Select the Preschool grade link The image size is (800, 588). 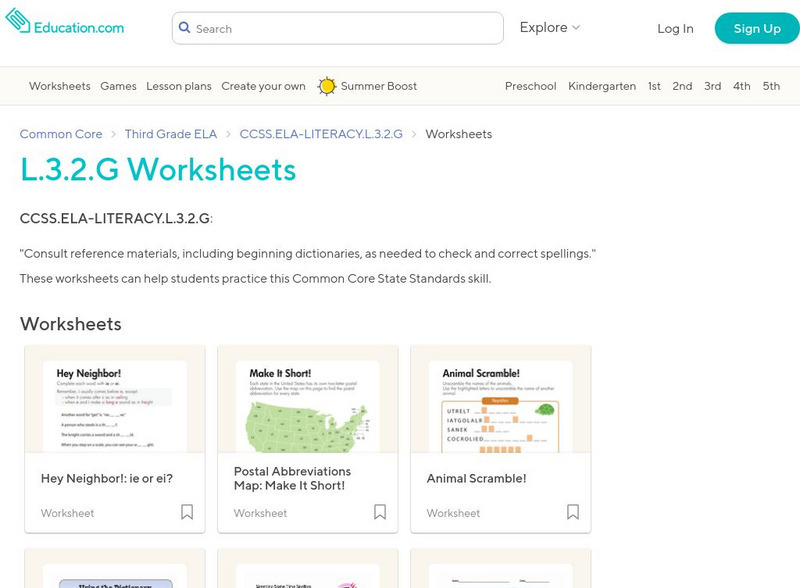[x=531, y=86]
